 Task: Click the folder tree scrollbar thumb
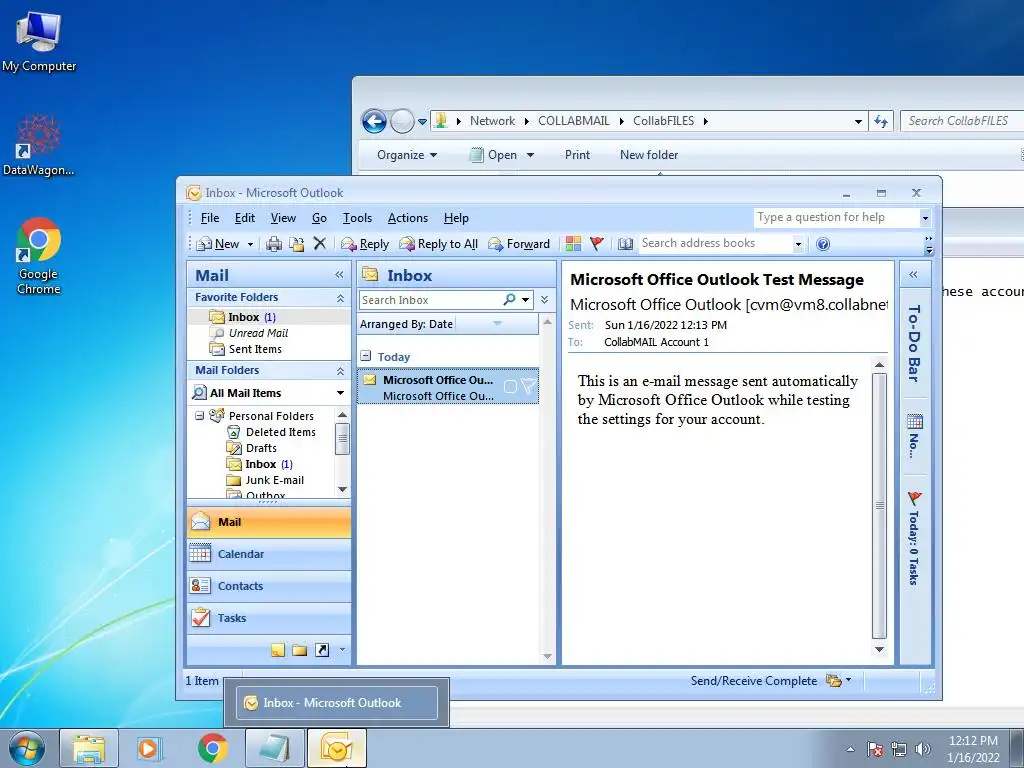pos(342,438)
